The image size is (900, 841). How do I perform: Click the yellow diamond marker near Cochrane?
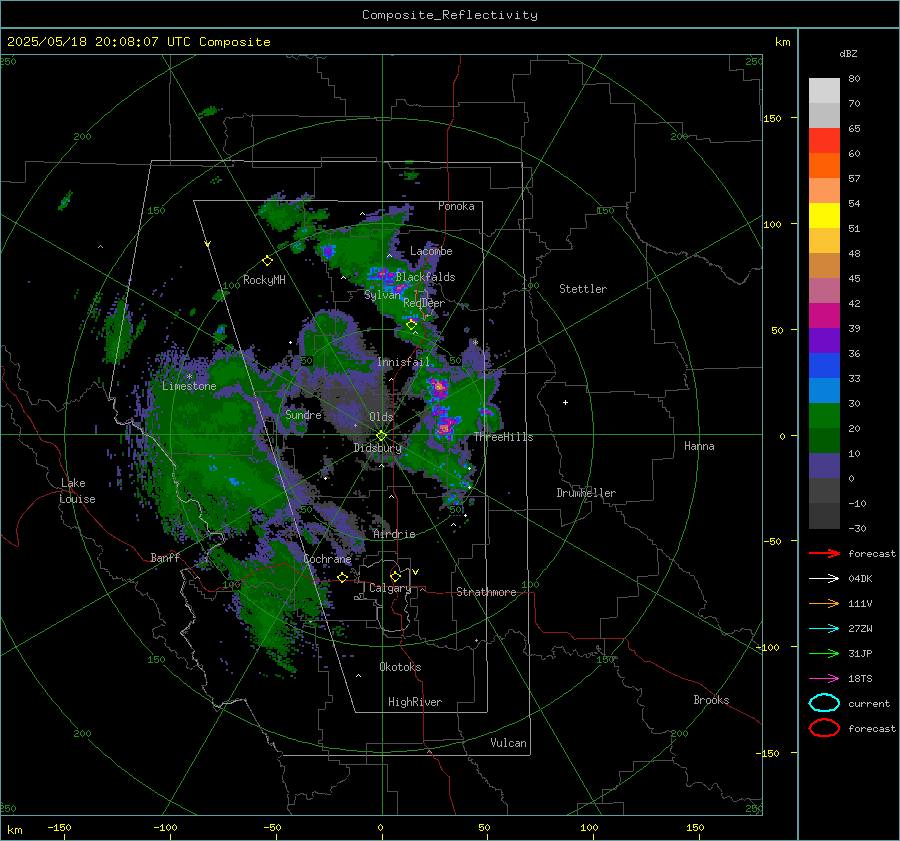(342, 578)
